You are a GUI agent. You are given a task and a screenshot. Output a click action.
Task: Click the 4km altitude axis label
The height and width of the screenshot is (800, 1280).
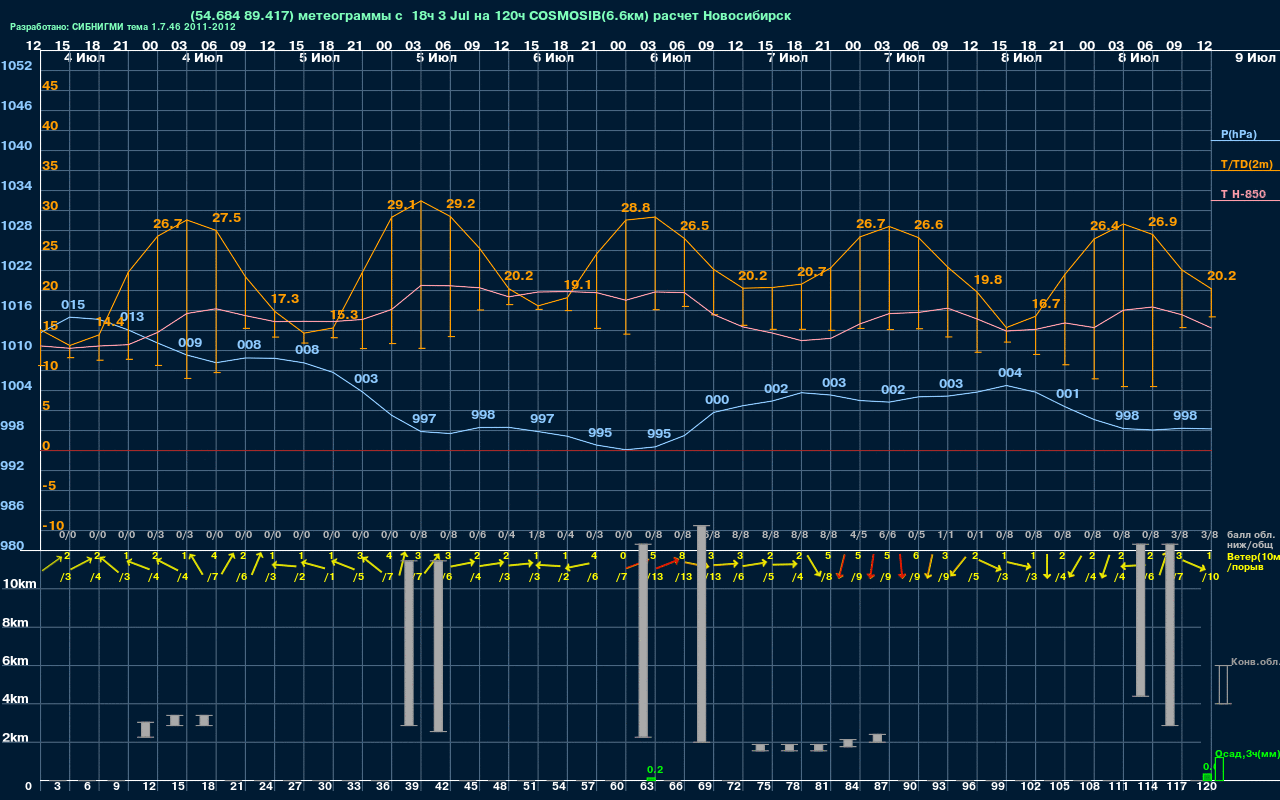(16, 700)
